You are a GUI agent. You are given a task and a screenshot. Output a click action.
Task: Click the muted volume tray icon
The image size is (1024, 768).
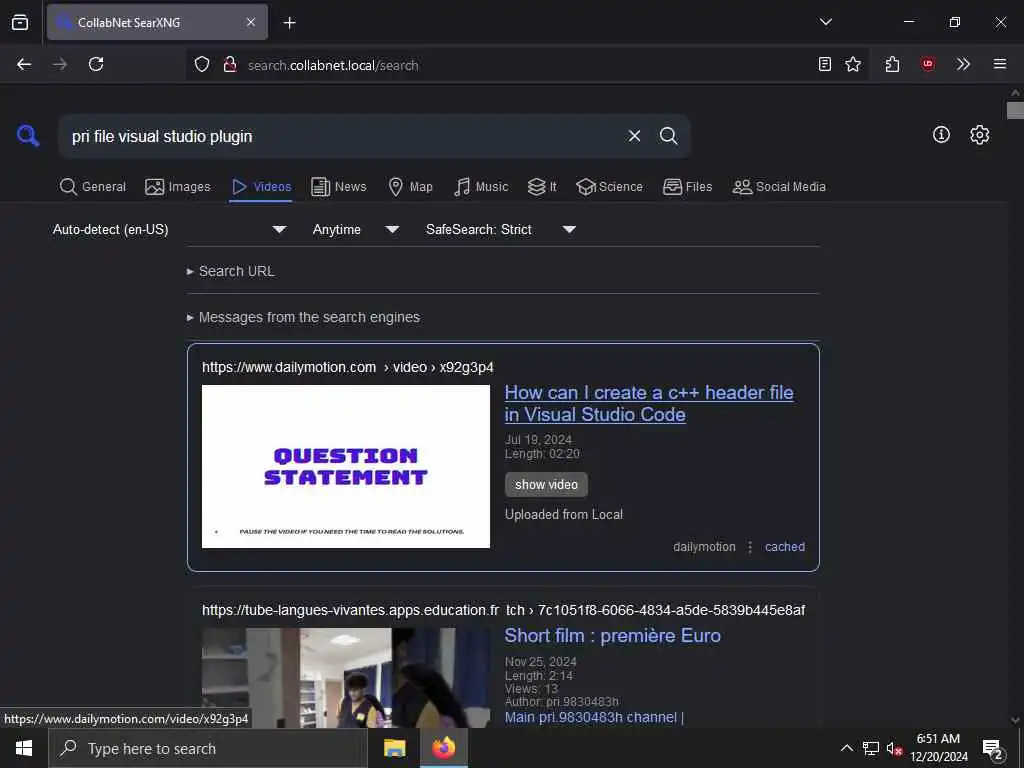pyautogui.click(x=893, y=748)
